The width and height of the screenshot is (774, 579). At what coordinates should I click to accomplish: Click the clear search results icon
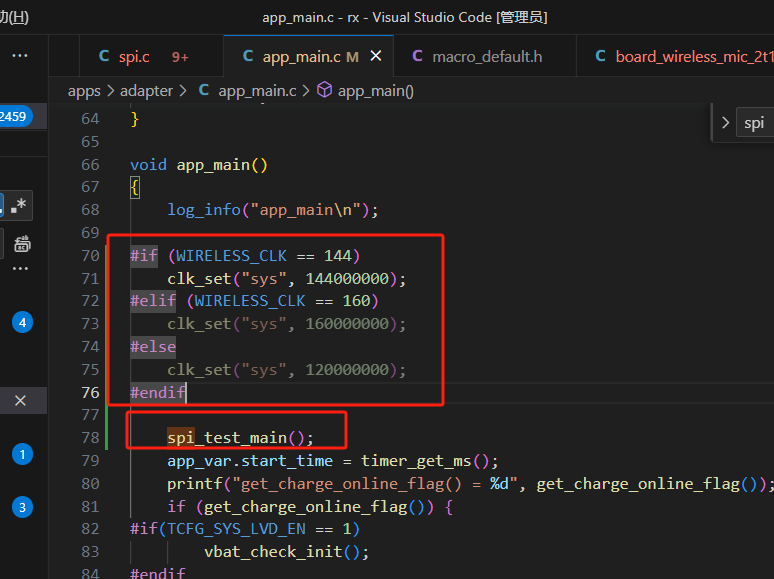tap(22, 244)
